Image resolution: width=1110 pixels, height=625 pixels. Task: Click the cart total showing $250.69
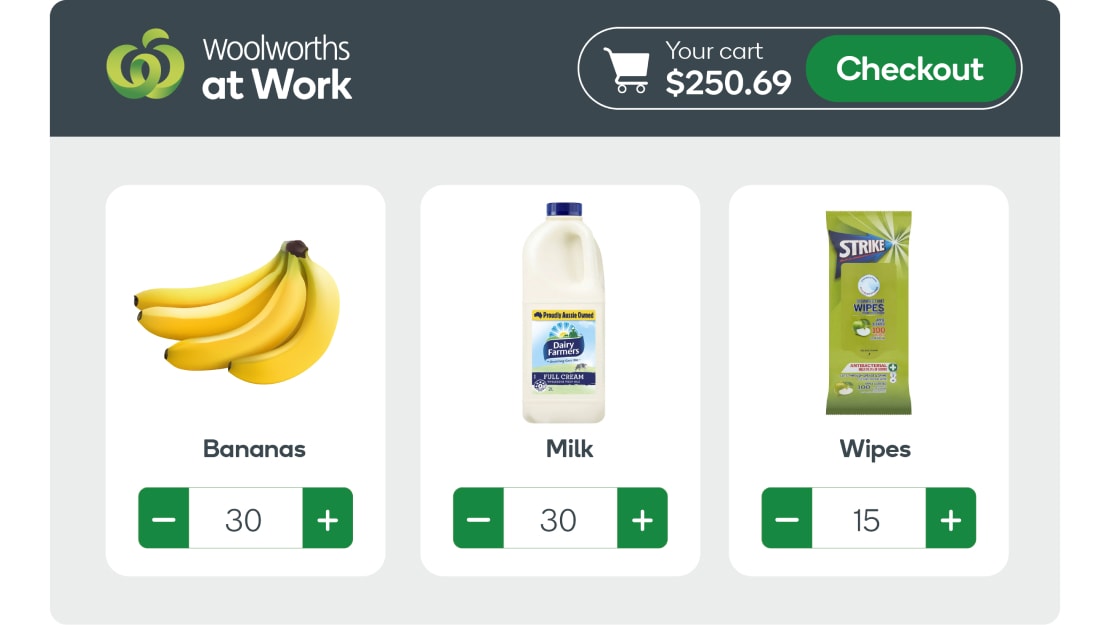point(731,84)
